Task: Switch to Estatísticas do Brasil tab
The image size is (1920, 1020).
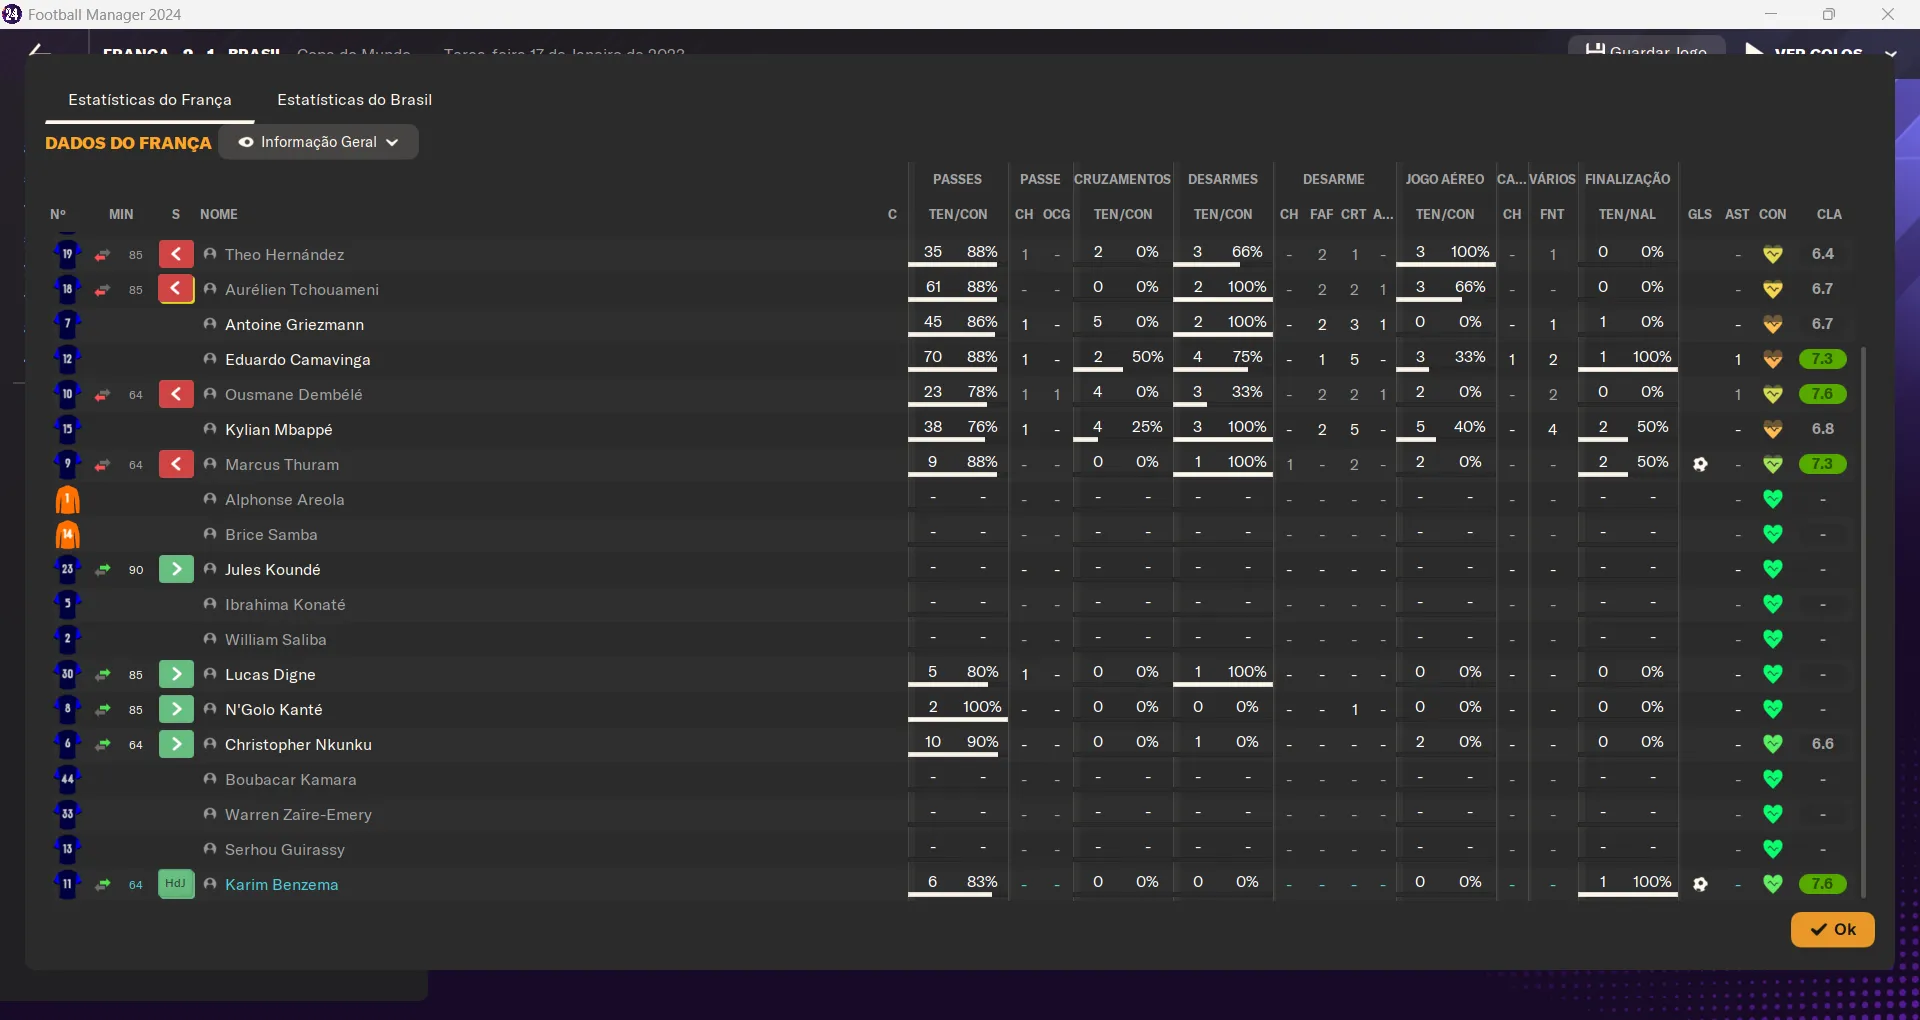Action: (354, 100)
